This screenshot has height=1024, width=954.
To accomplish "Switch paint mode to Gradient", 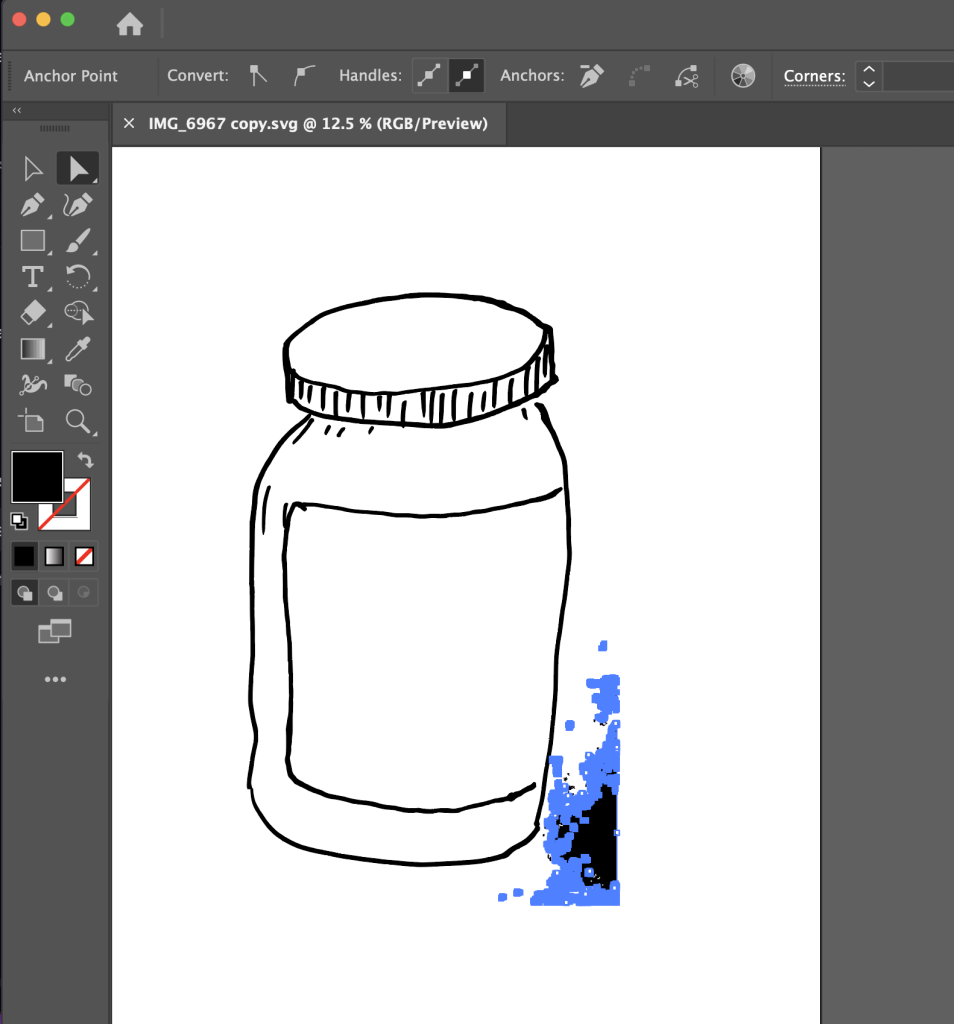I will pyautogui.click(x=55, y=556).
